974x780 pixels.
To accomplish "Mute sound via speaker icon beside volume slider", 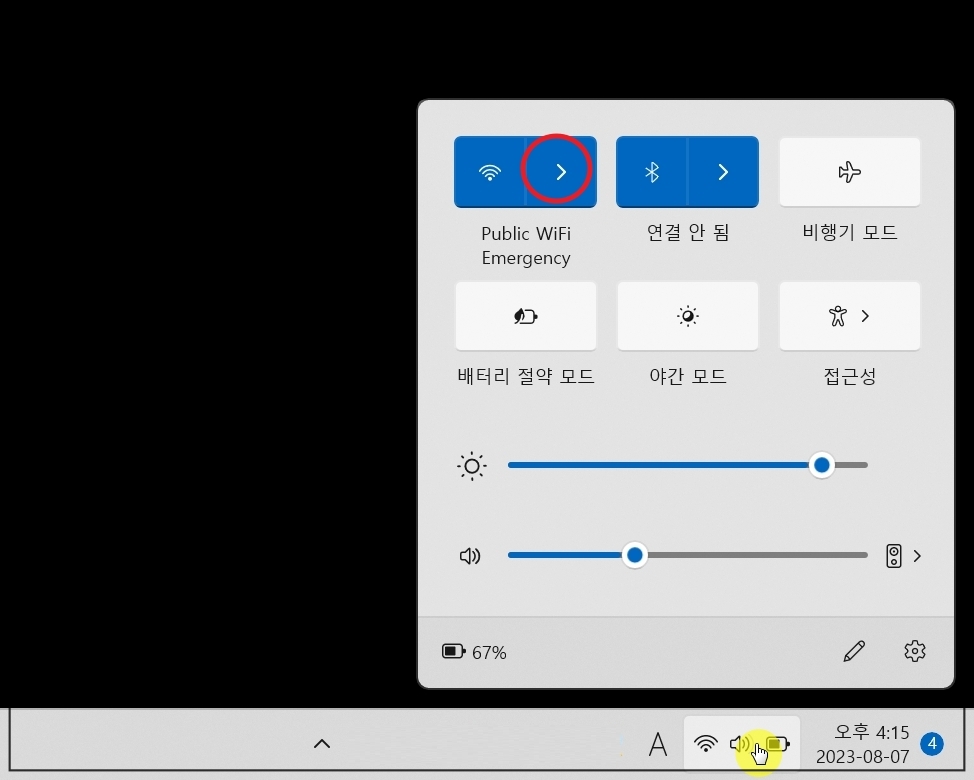I will click(470, 556).
